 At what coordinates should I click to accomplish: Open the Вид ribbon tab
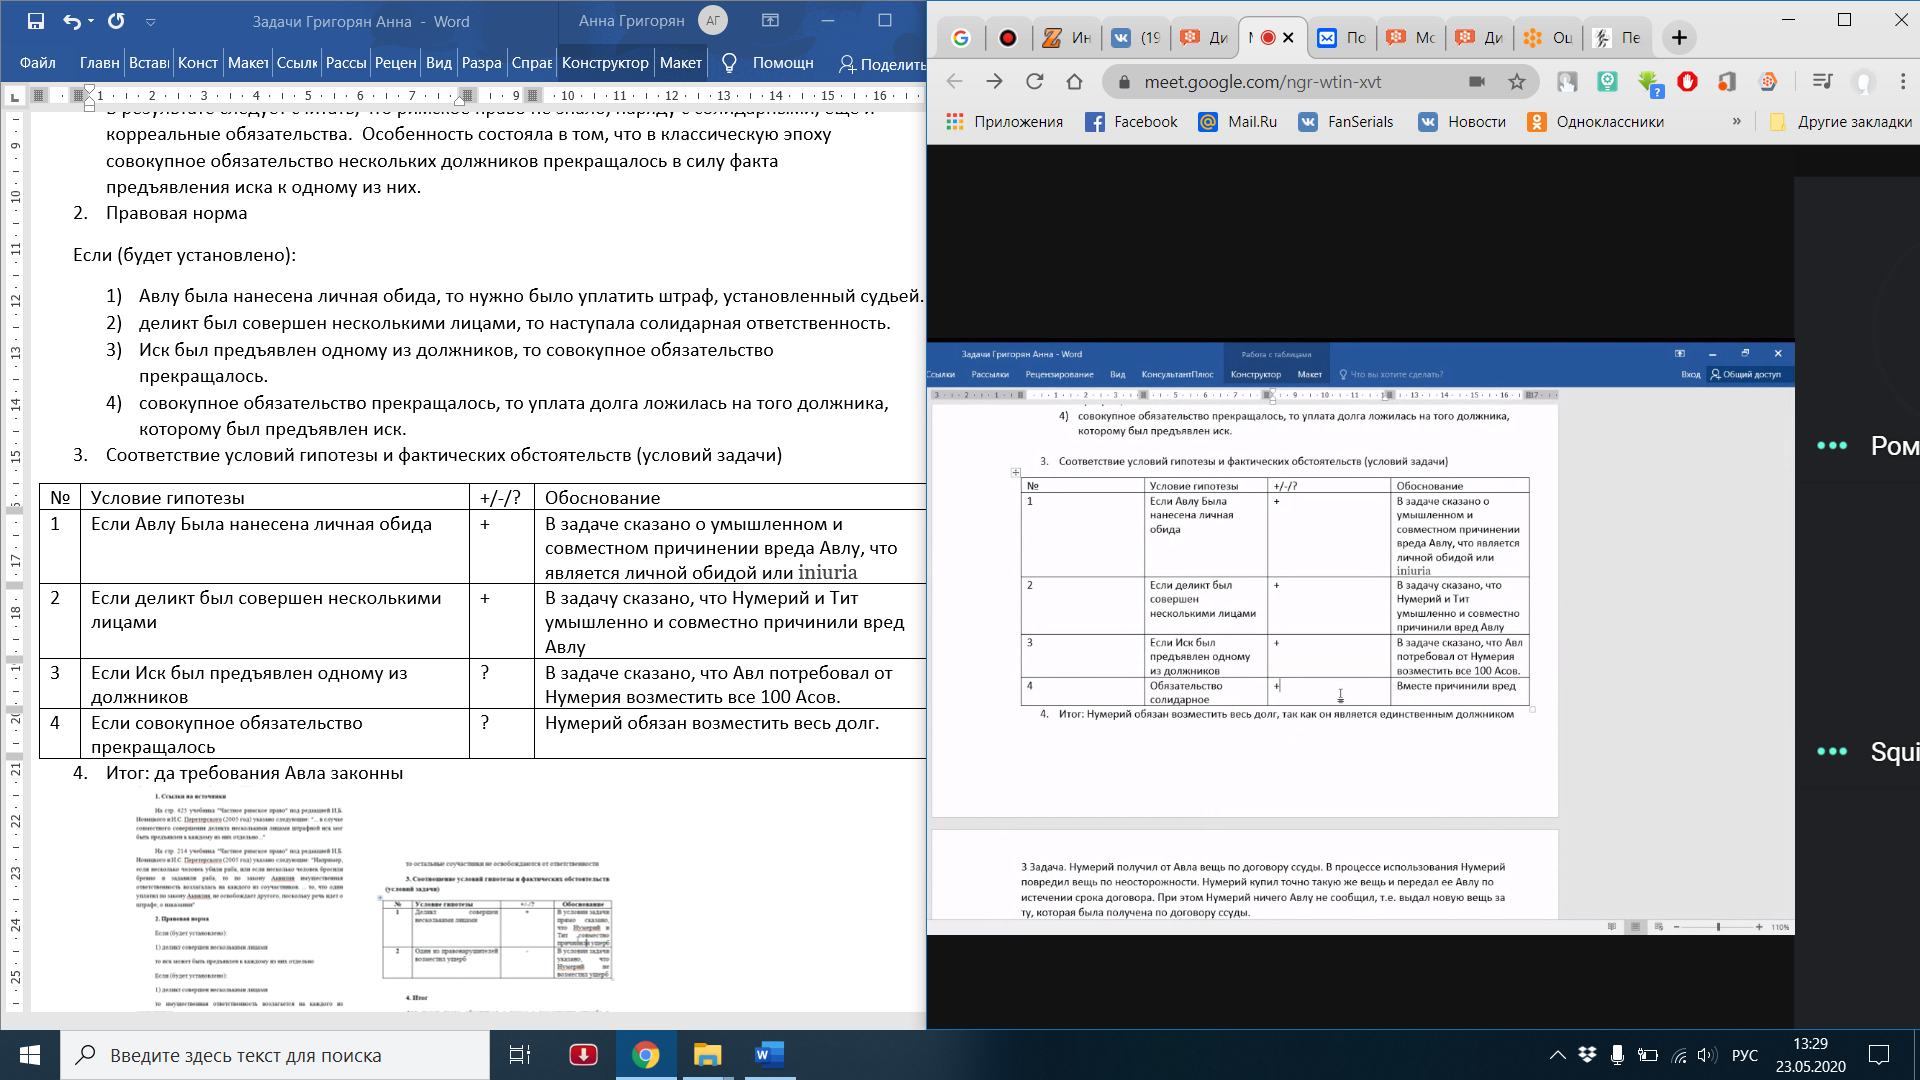coord(439,62)
